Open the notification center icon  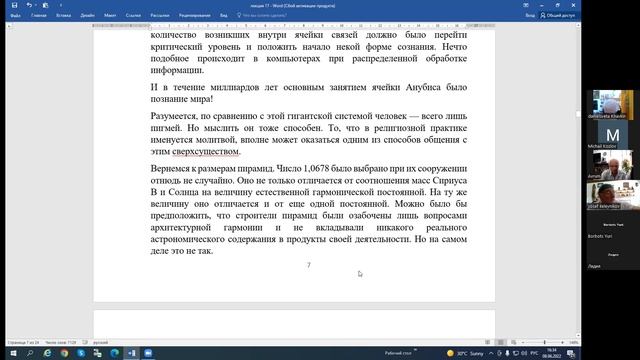(570, 353)
